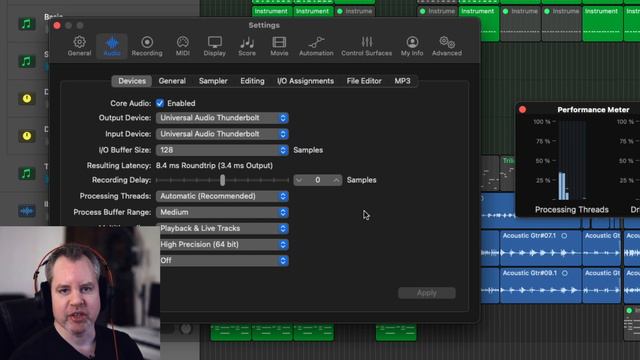Open Recording settings pane
This screenshot has height=360, width=640.
[147, 46]
